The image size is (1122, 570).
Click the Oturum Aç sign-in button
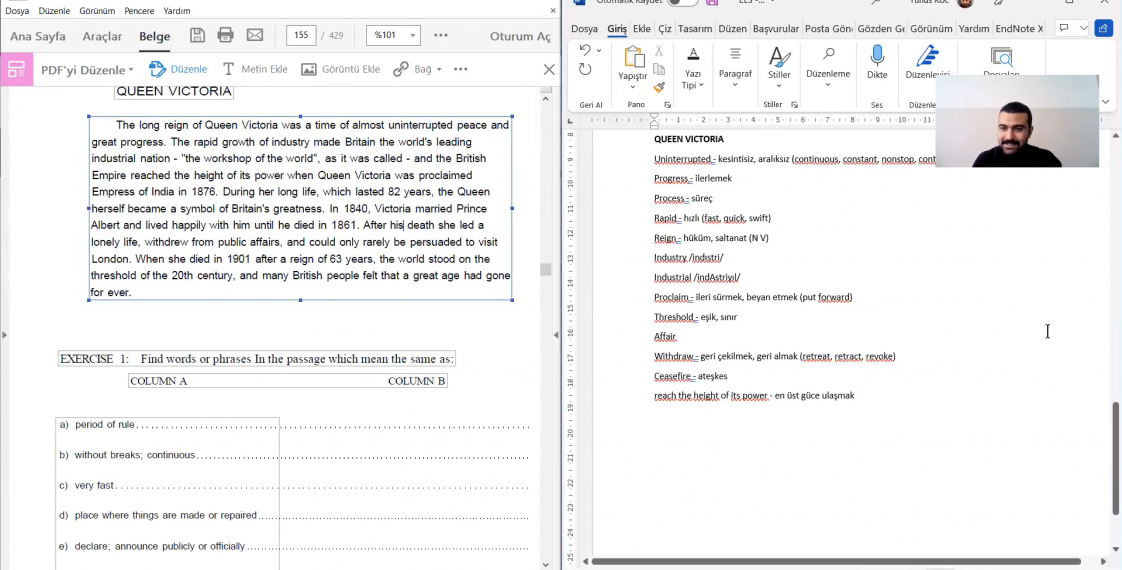tap(520, 36)
